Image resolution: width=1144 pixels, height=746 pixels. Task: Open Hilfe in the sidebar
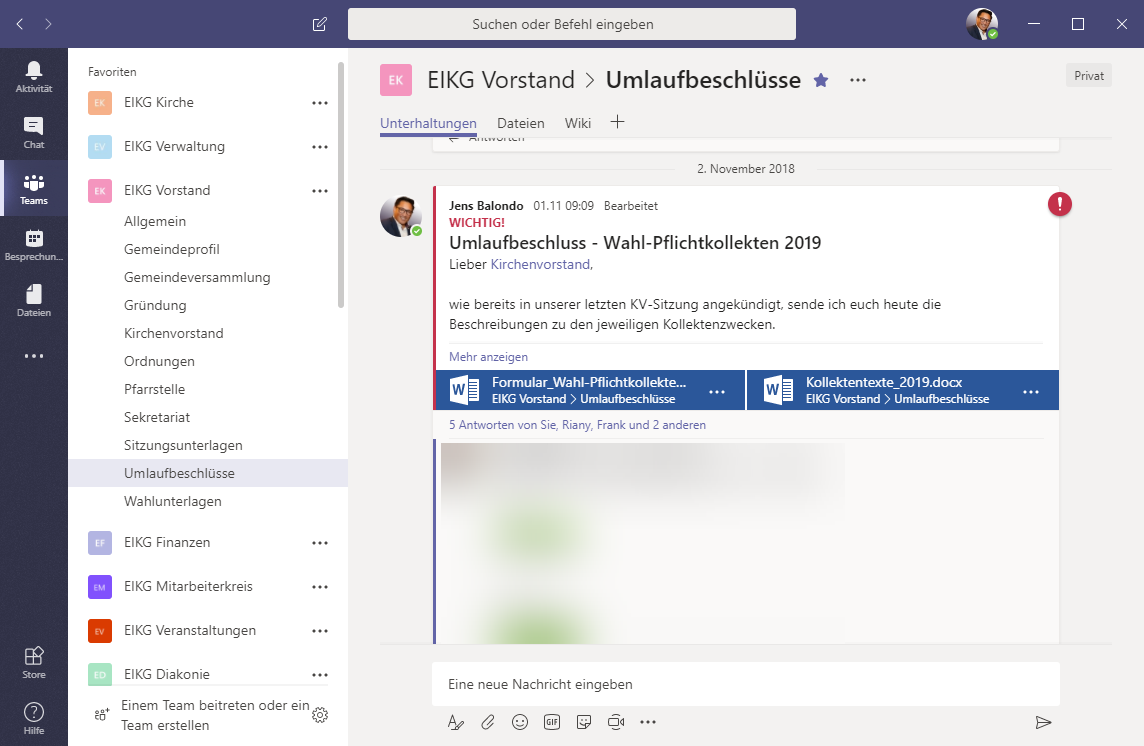coord(34,718)
